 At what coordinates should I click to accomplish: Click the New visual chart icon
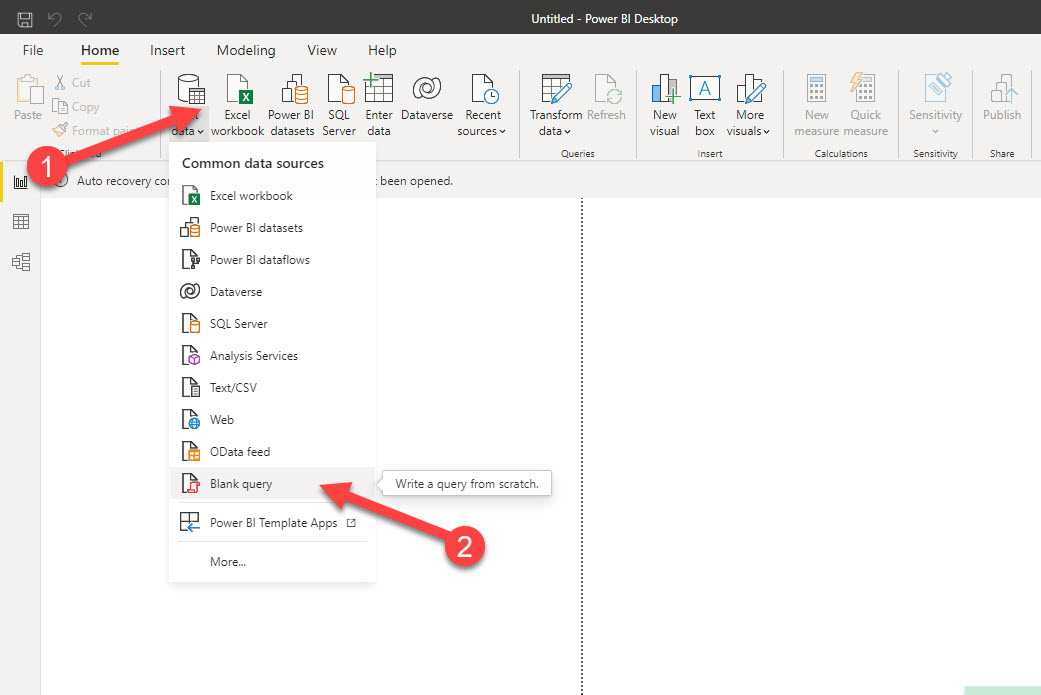tap(665, 89)
